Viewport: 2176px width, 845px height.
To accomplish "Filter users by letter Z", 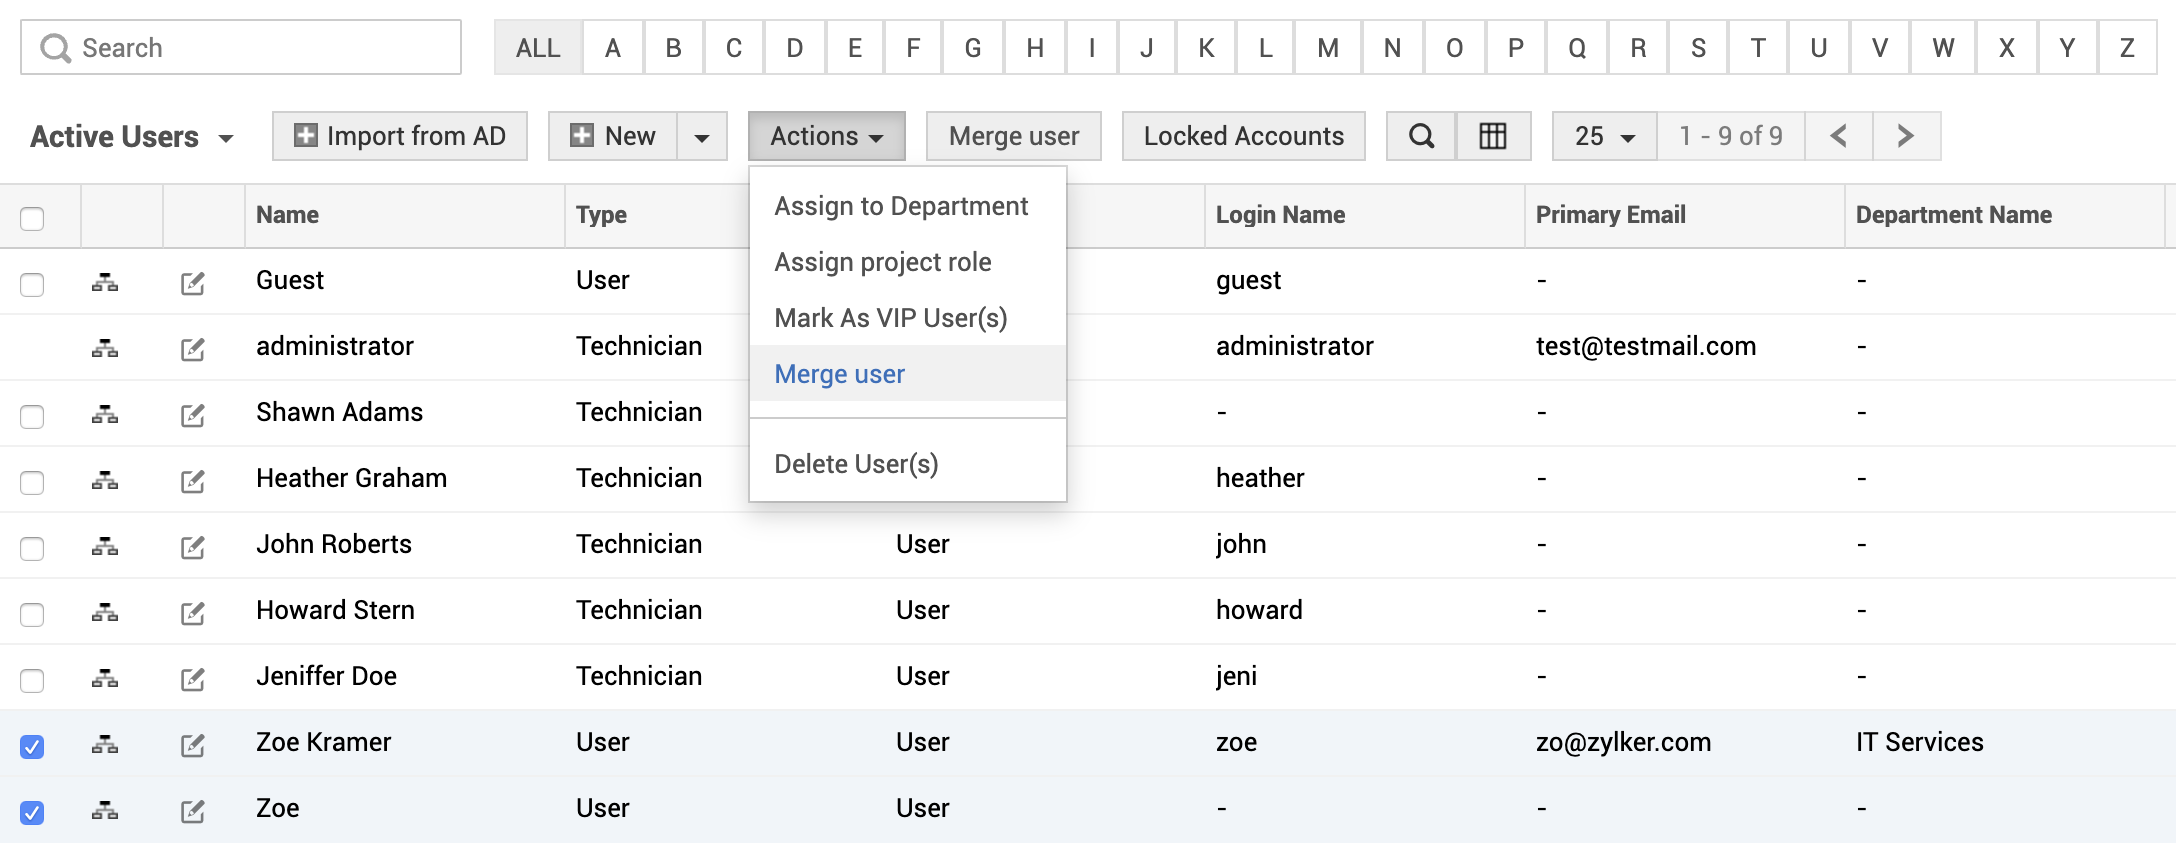I will click(2127, 48).
